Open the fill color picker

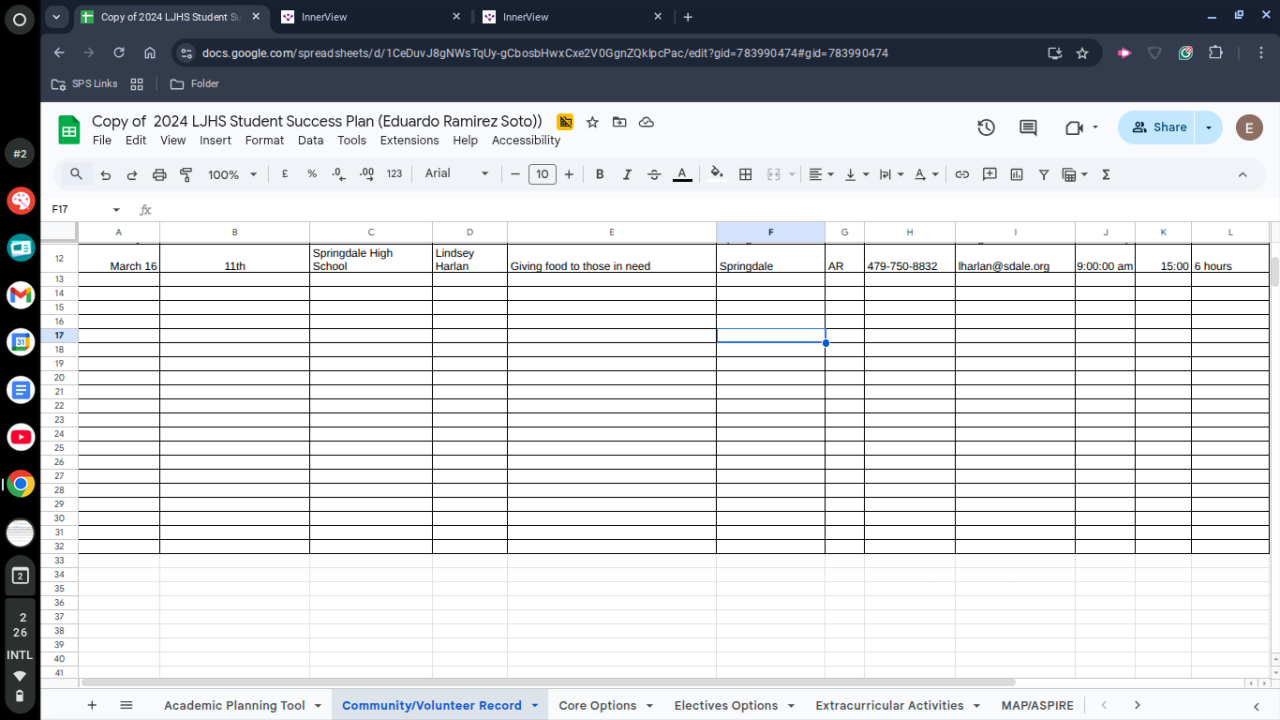[x=716, y=174]
